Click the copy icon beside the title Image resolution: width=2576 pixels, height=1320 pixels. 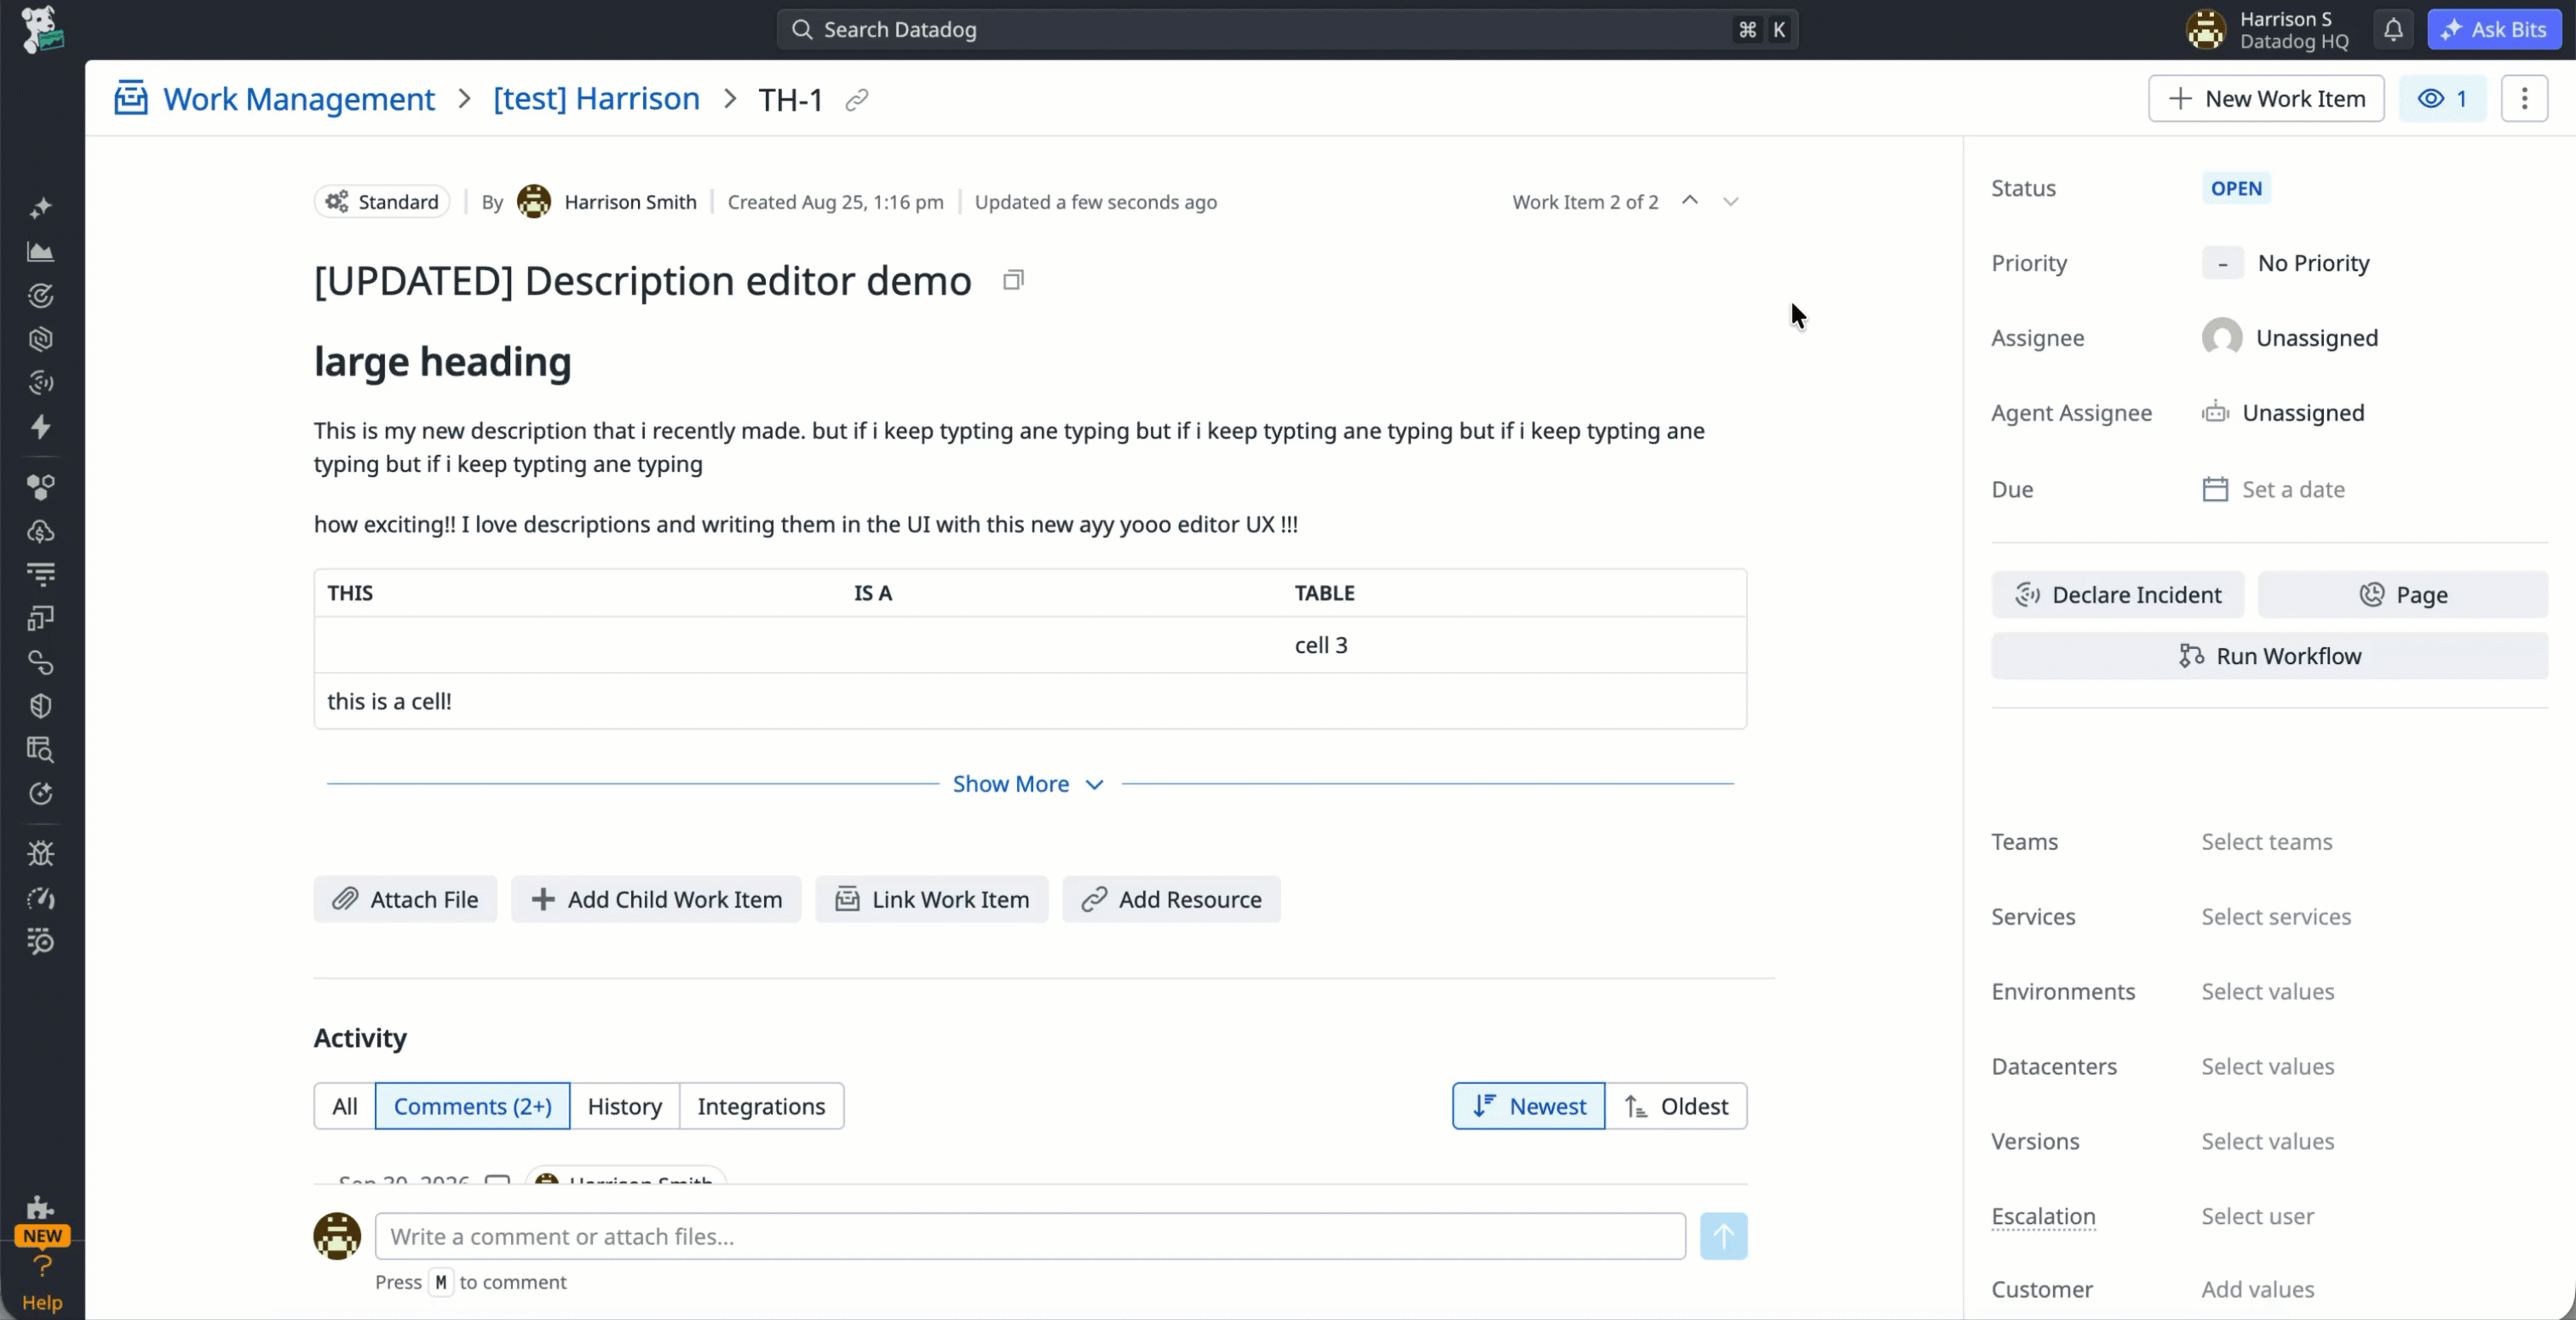click(x=1013, y=281)
